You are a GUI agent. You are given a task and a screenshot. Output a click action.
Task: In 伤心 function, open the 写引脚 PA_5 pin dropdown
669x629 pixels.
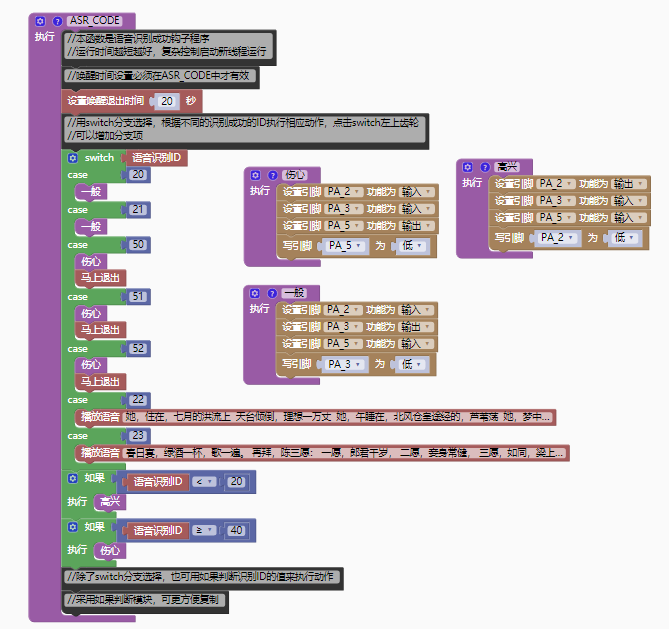[345, 246]
